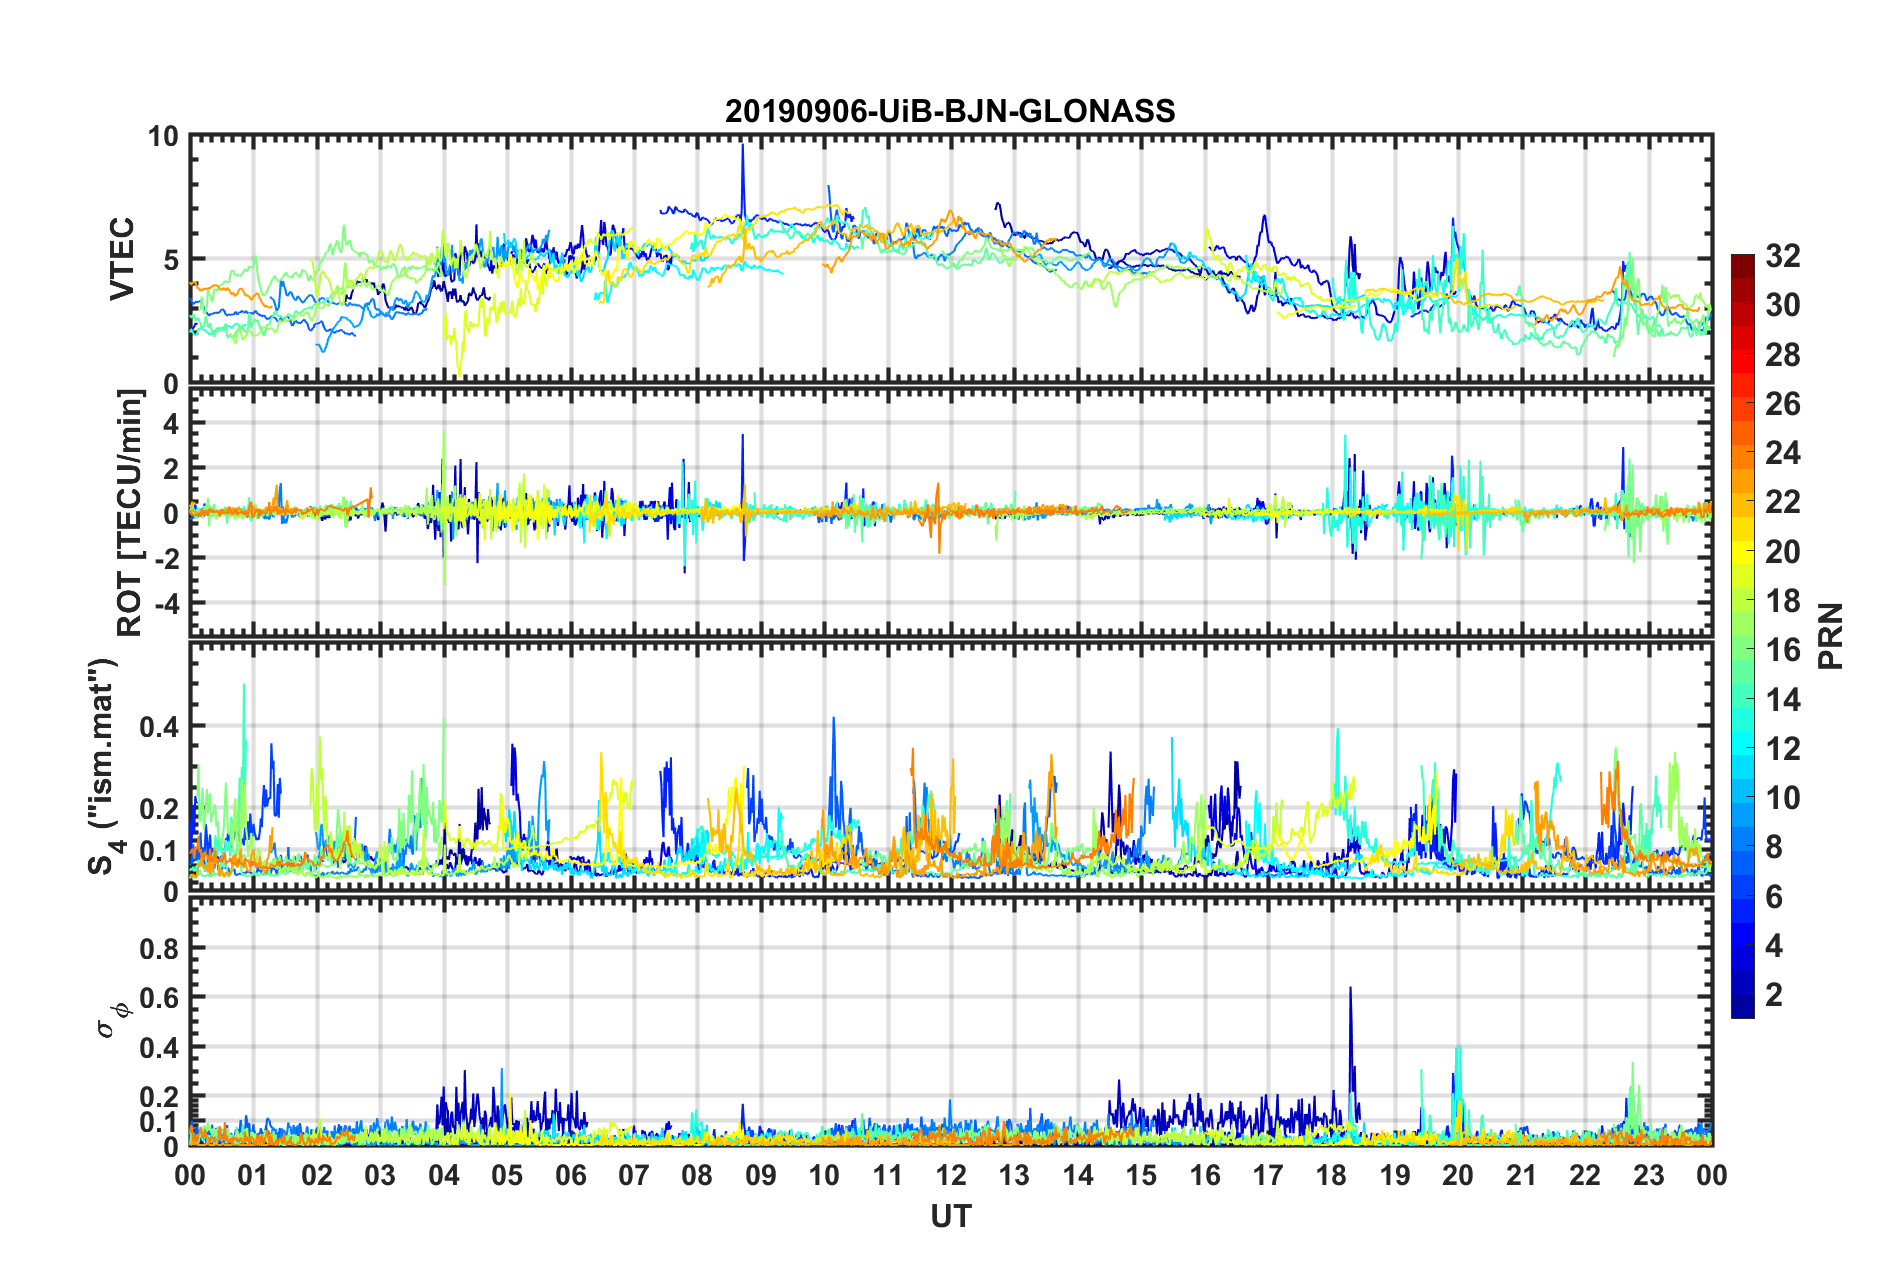Click colorbar tick label 30
Image resolution: width=1902 pixels, height=1272 pixels.
click(1782, 305)
